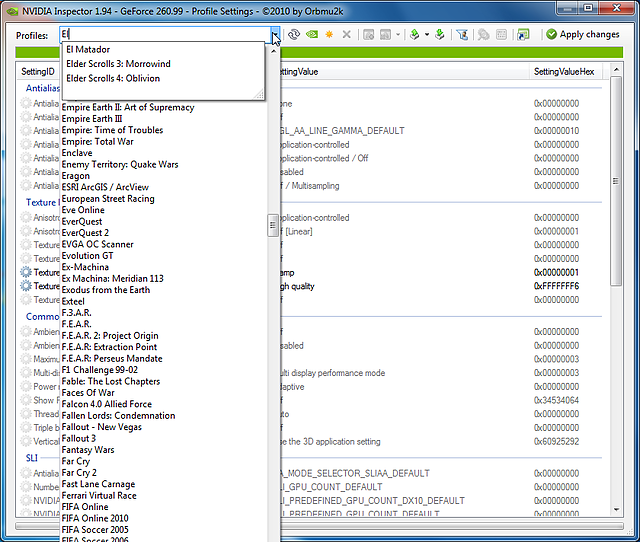The image size is (640, 542).
Task: Select Elder Scrolls 4: Oblivion suggestion
Action: tap(113, 78)
